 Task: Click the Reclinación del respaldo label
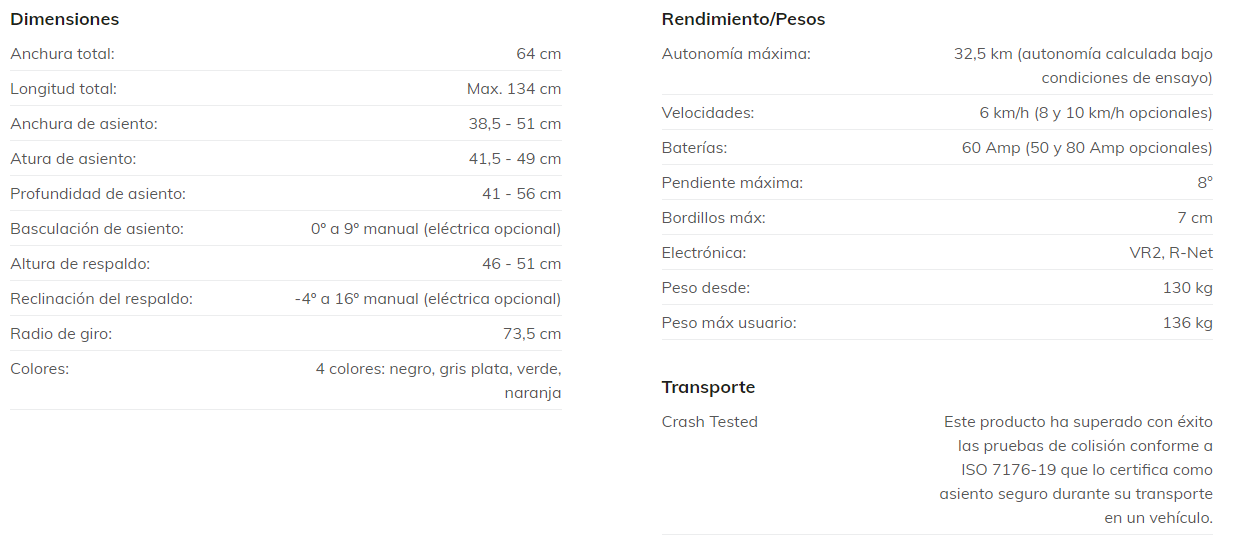point(101,298)
